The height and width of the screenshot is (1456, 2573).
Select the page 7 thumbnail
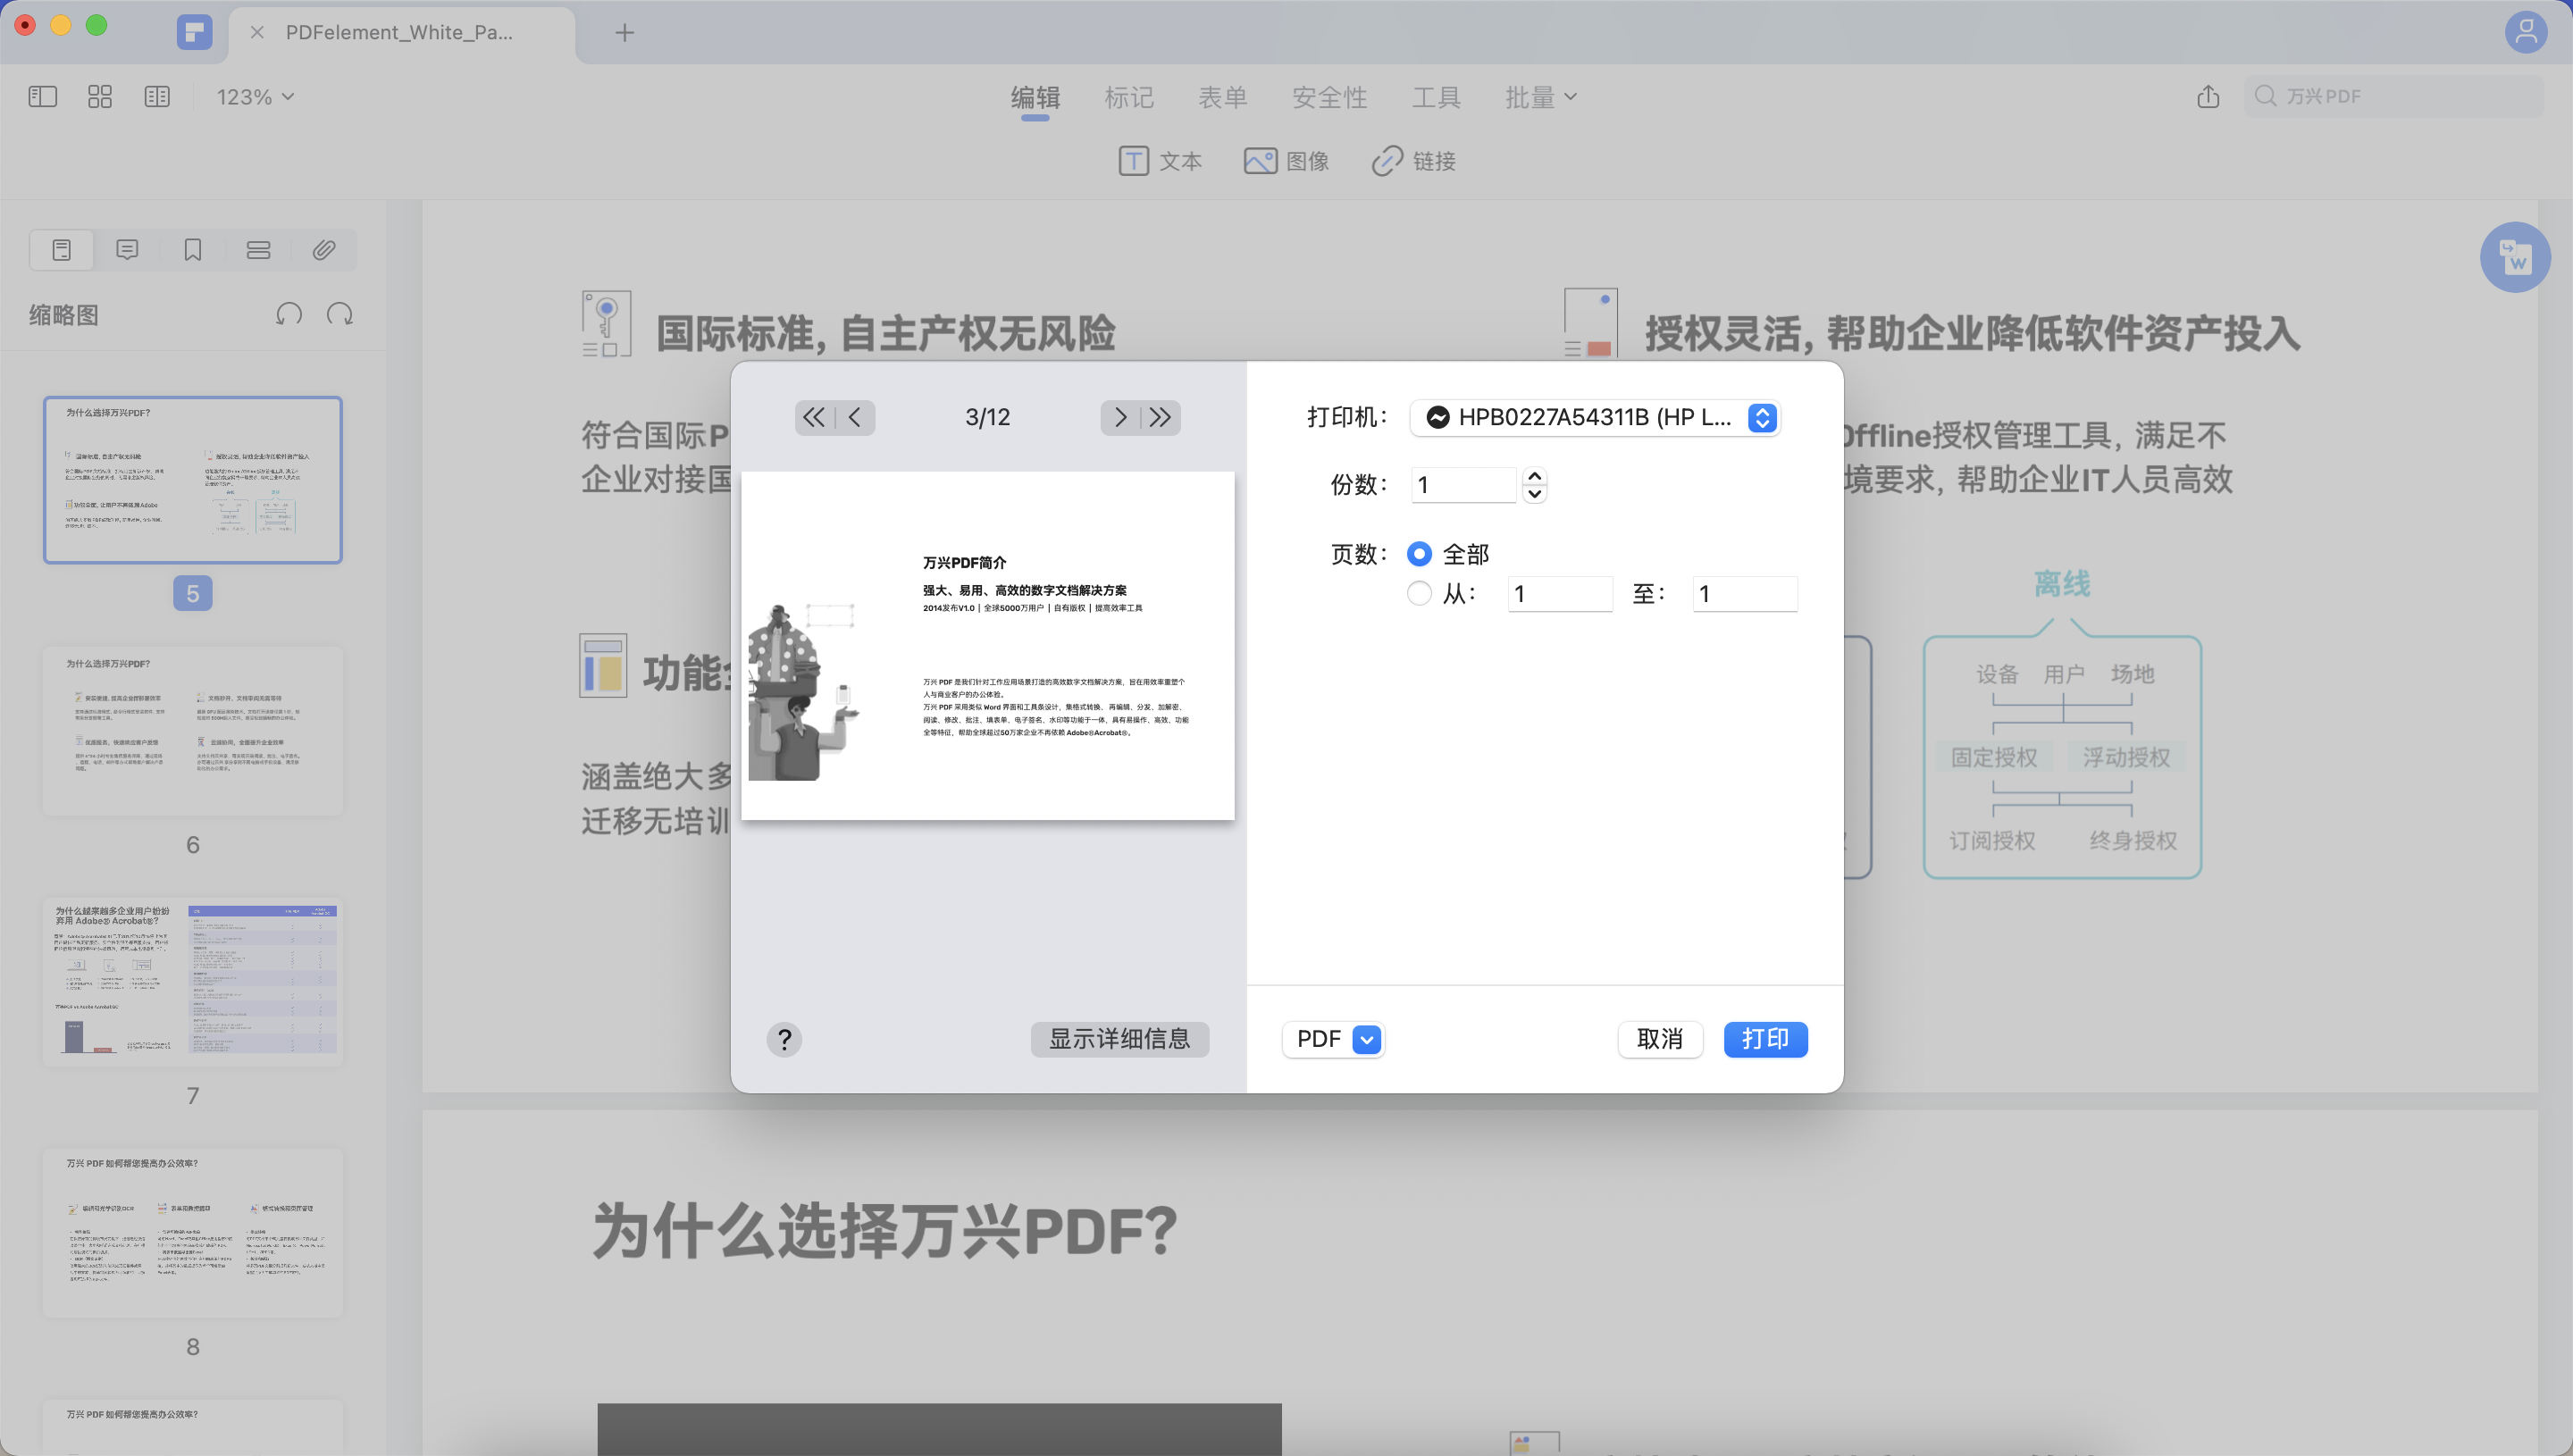pyautogui.click(x=191, y=980)
